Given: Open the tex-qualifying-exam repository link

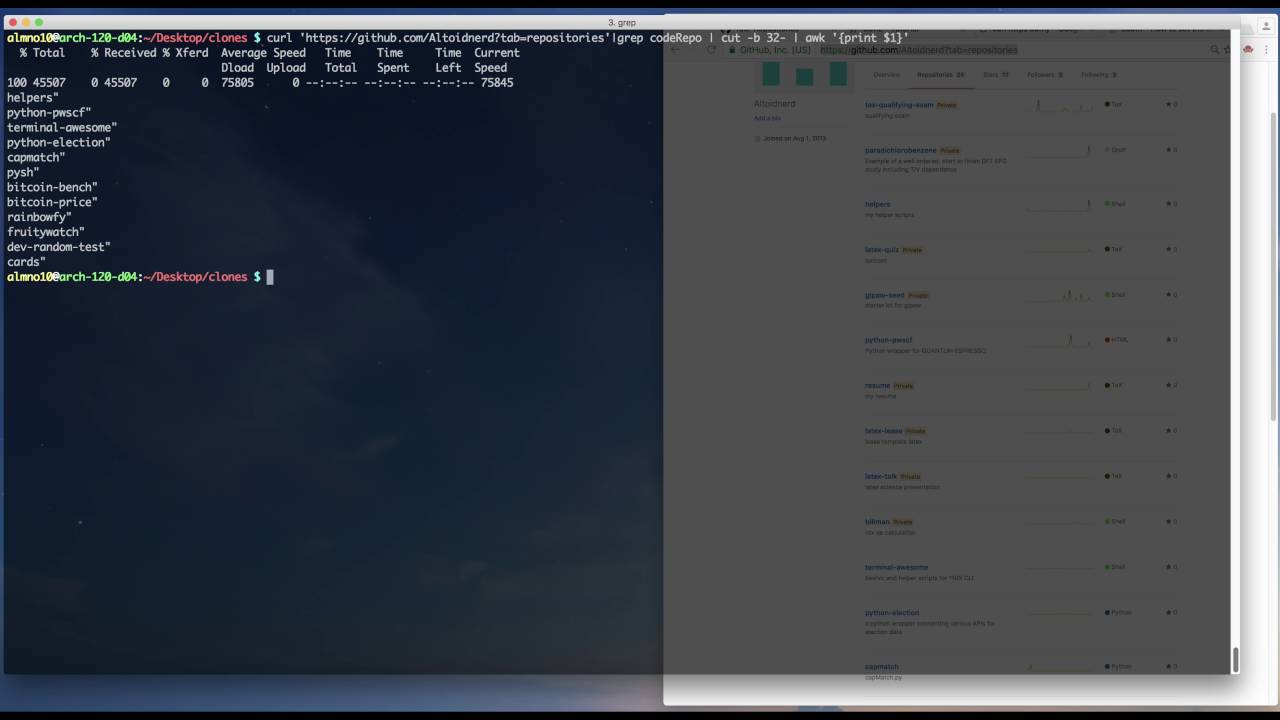Looking at the screenshot, I should point(899,104).
